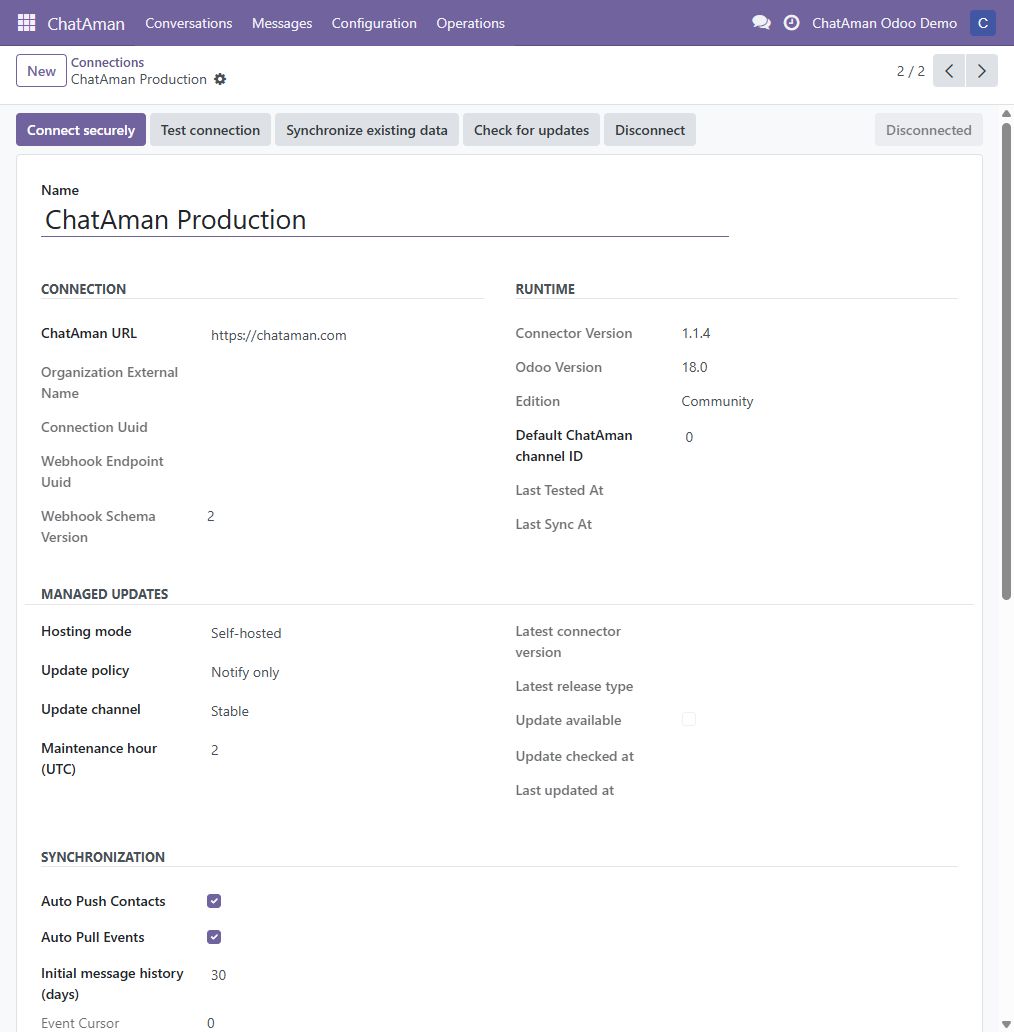This screenshot has height=1032, width=1014.
Task: Open the user avatar C menu
Action: tap(982, 23)
